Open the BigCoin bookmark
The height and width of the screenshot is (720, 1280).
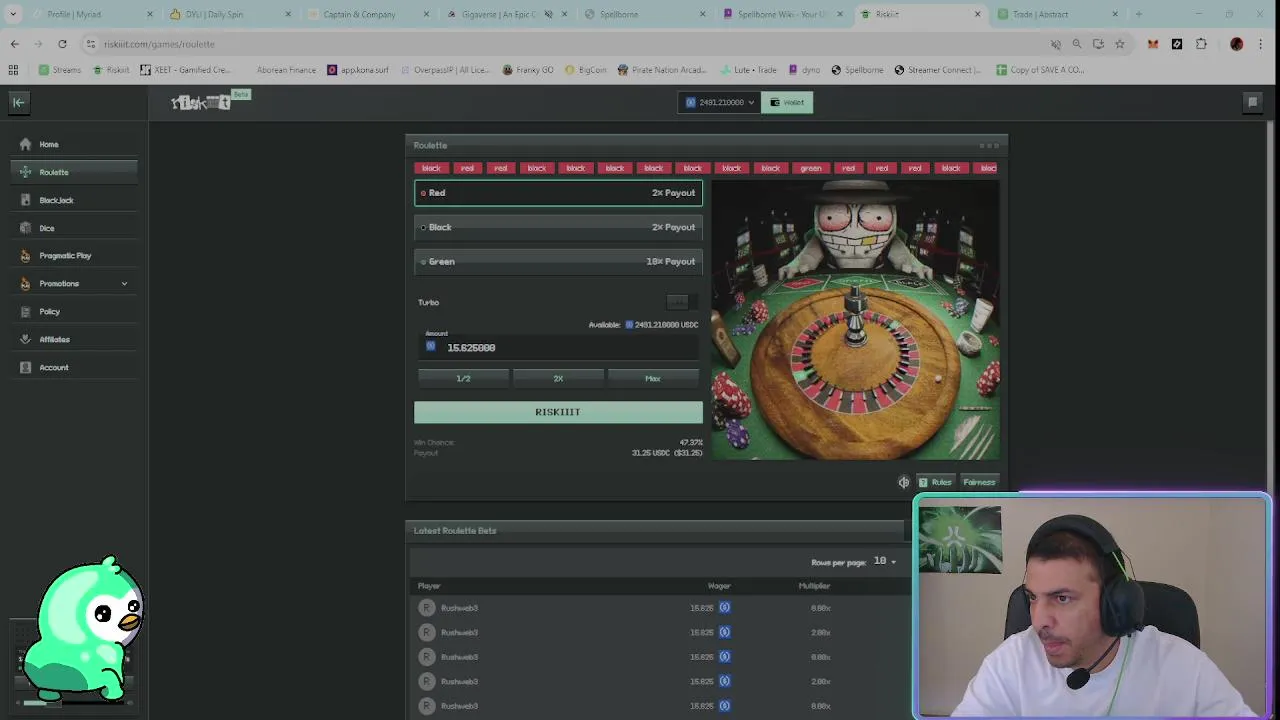585,70
